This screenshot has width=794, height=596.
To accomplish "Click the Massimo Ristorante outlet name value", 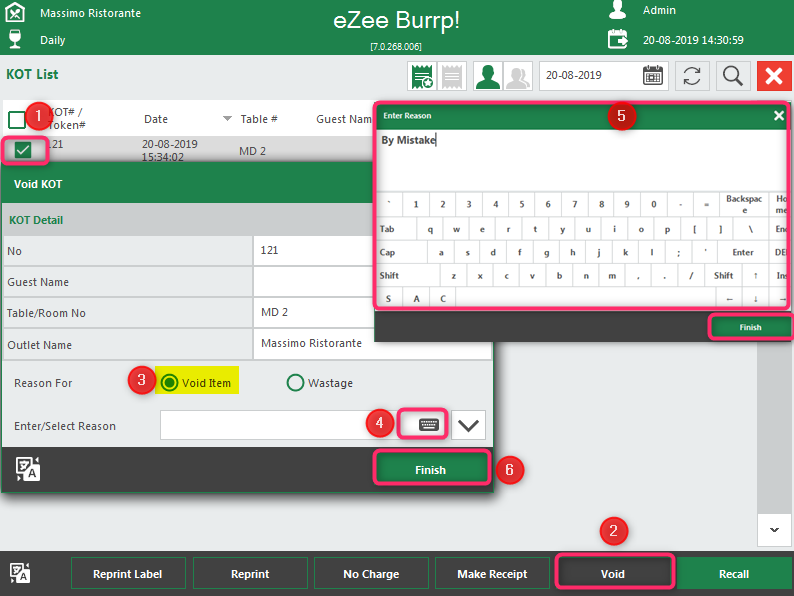I will coord(311,343).
